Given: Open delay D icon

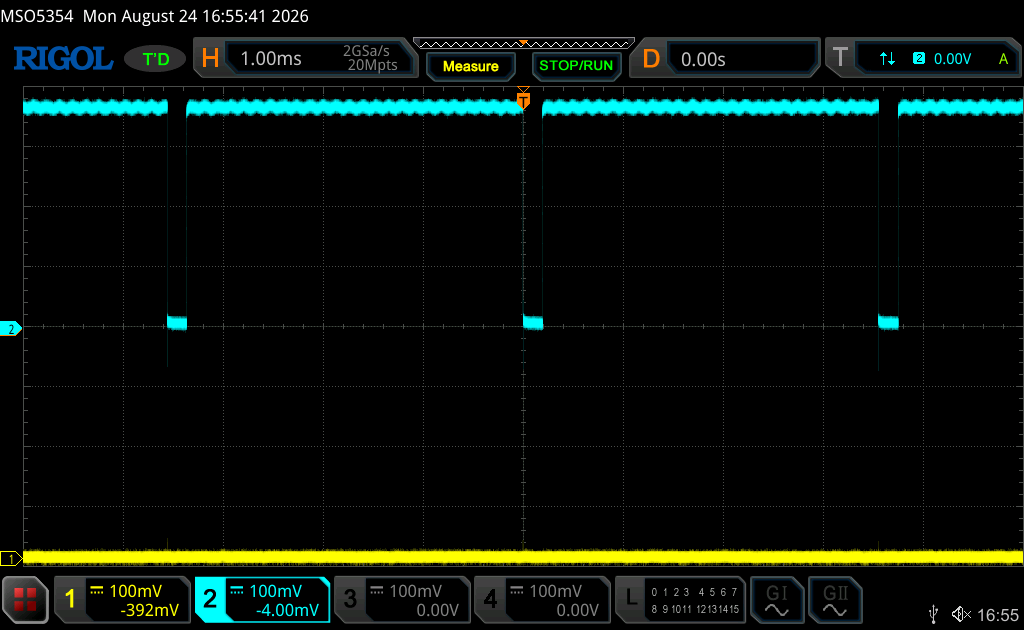Looking at the screenshot, I should pyautogui.click(x=650, y=59).
